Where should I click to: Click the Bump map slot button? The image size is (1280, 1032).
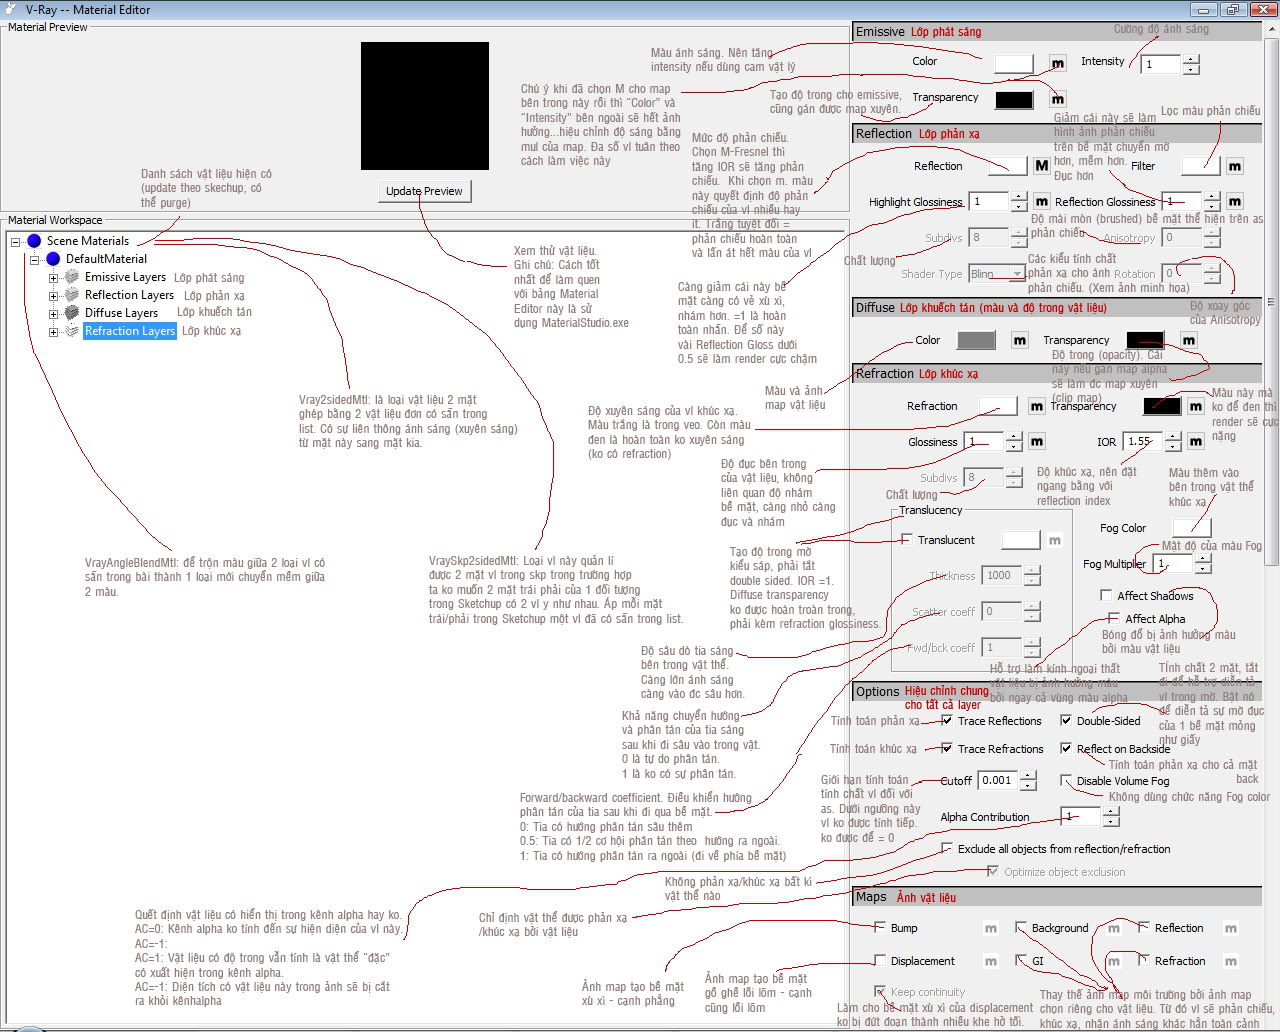tap(990, 929)
